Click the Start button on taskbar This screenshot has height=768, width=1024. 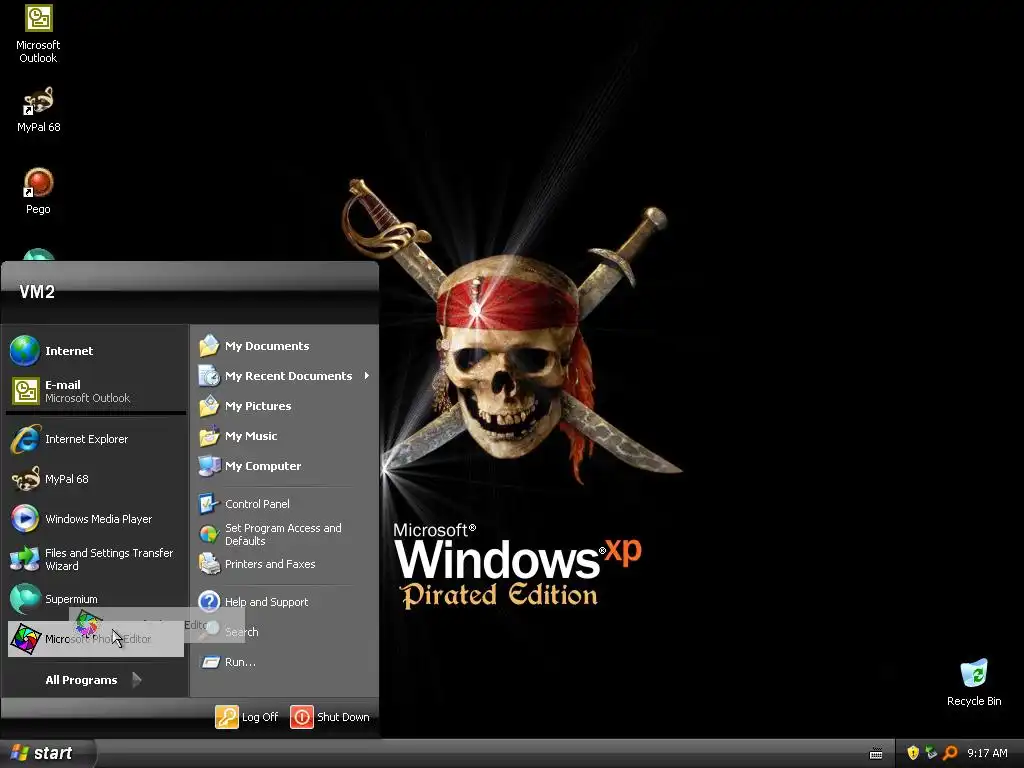46,753
